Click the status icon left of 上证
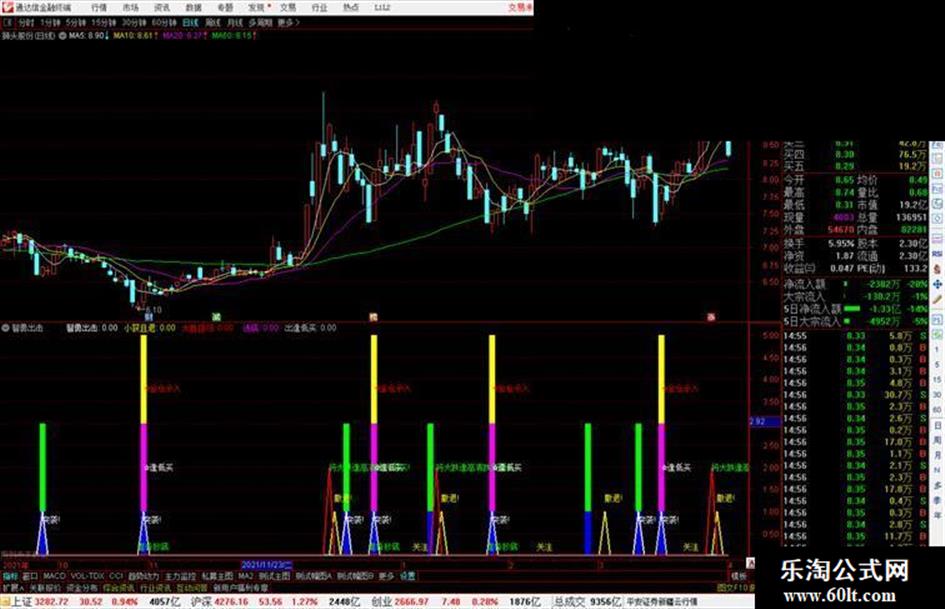945x609 pixels. point(5,602)
